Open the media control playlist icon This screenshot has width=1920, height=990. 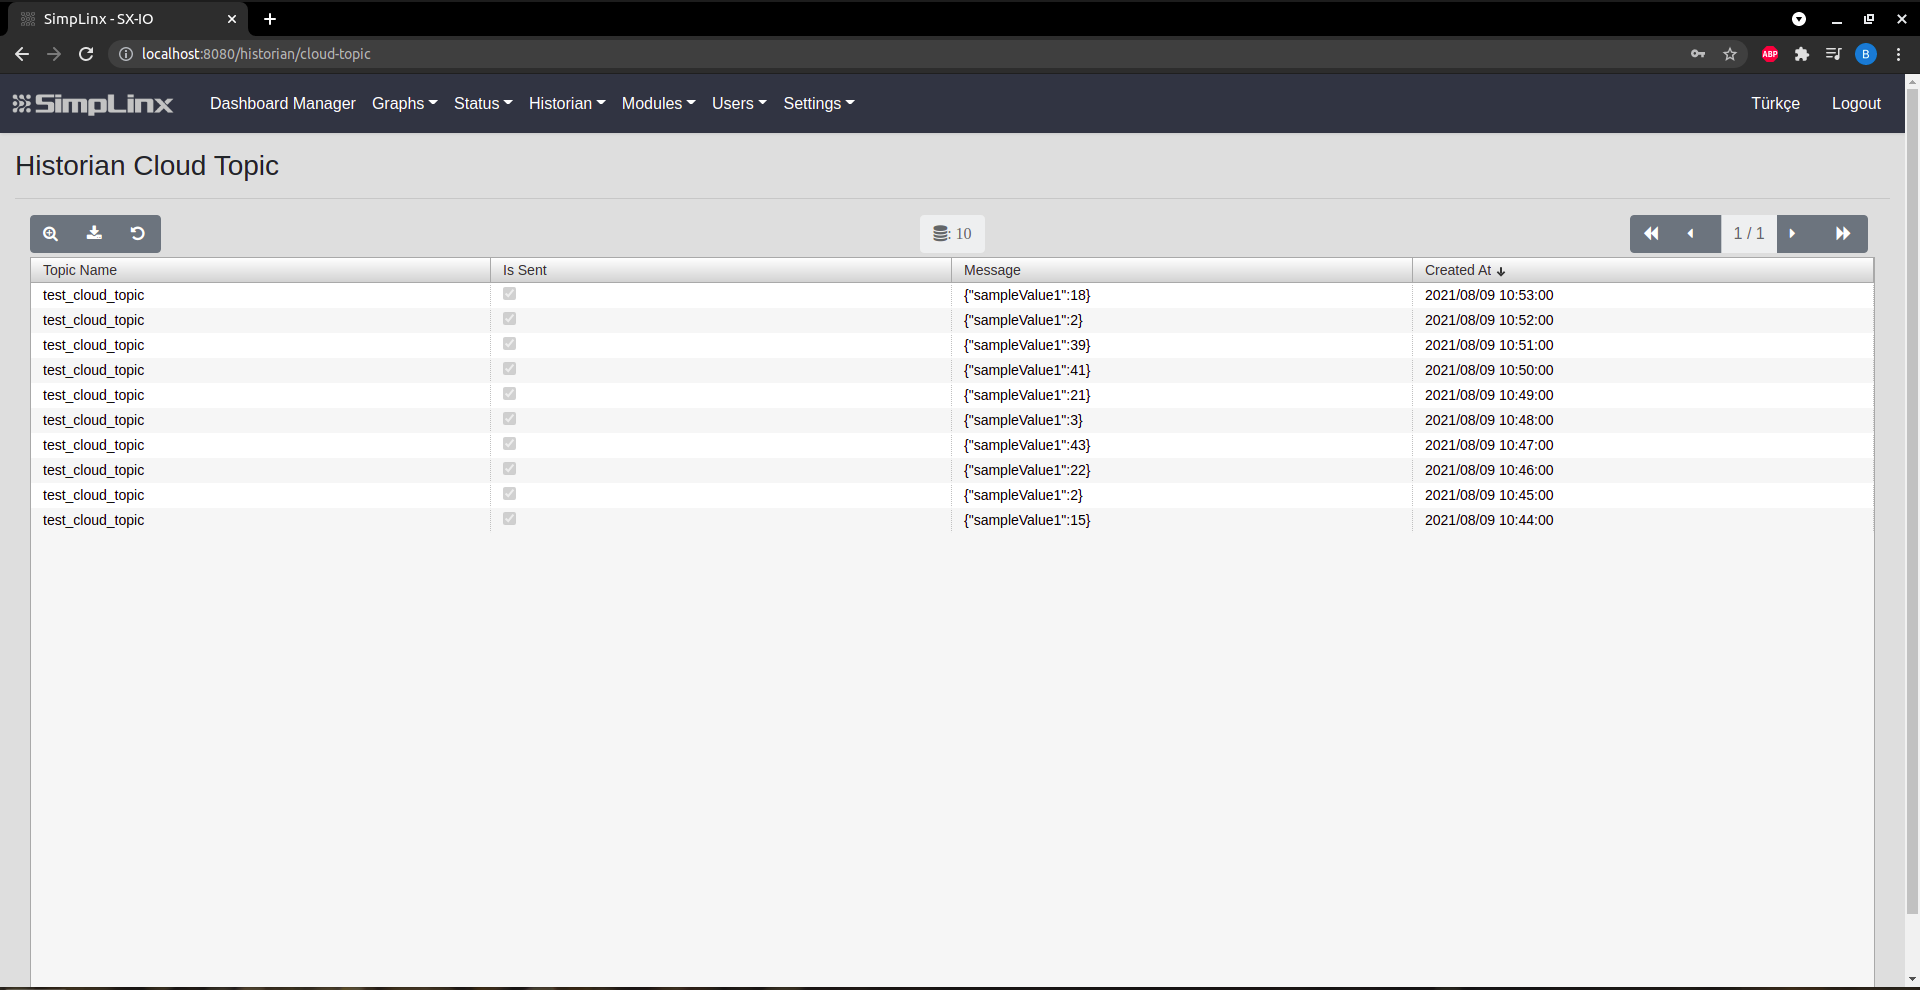(x=1834, y=54)
